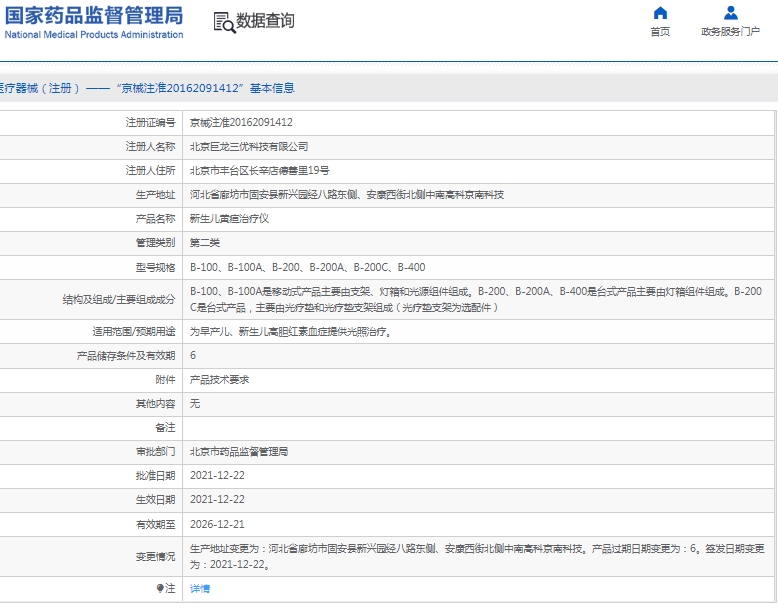Click the bullet icon beside 注 label
Viewport: 778px width, 609px height.
pos(160,588)
